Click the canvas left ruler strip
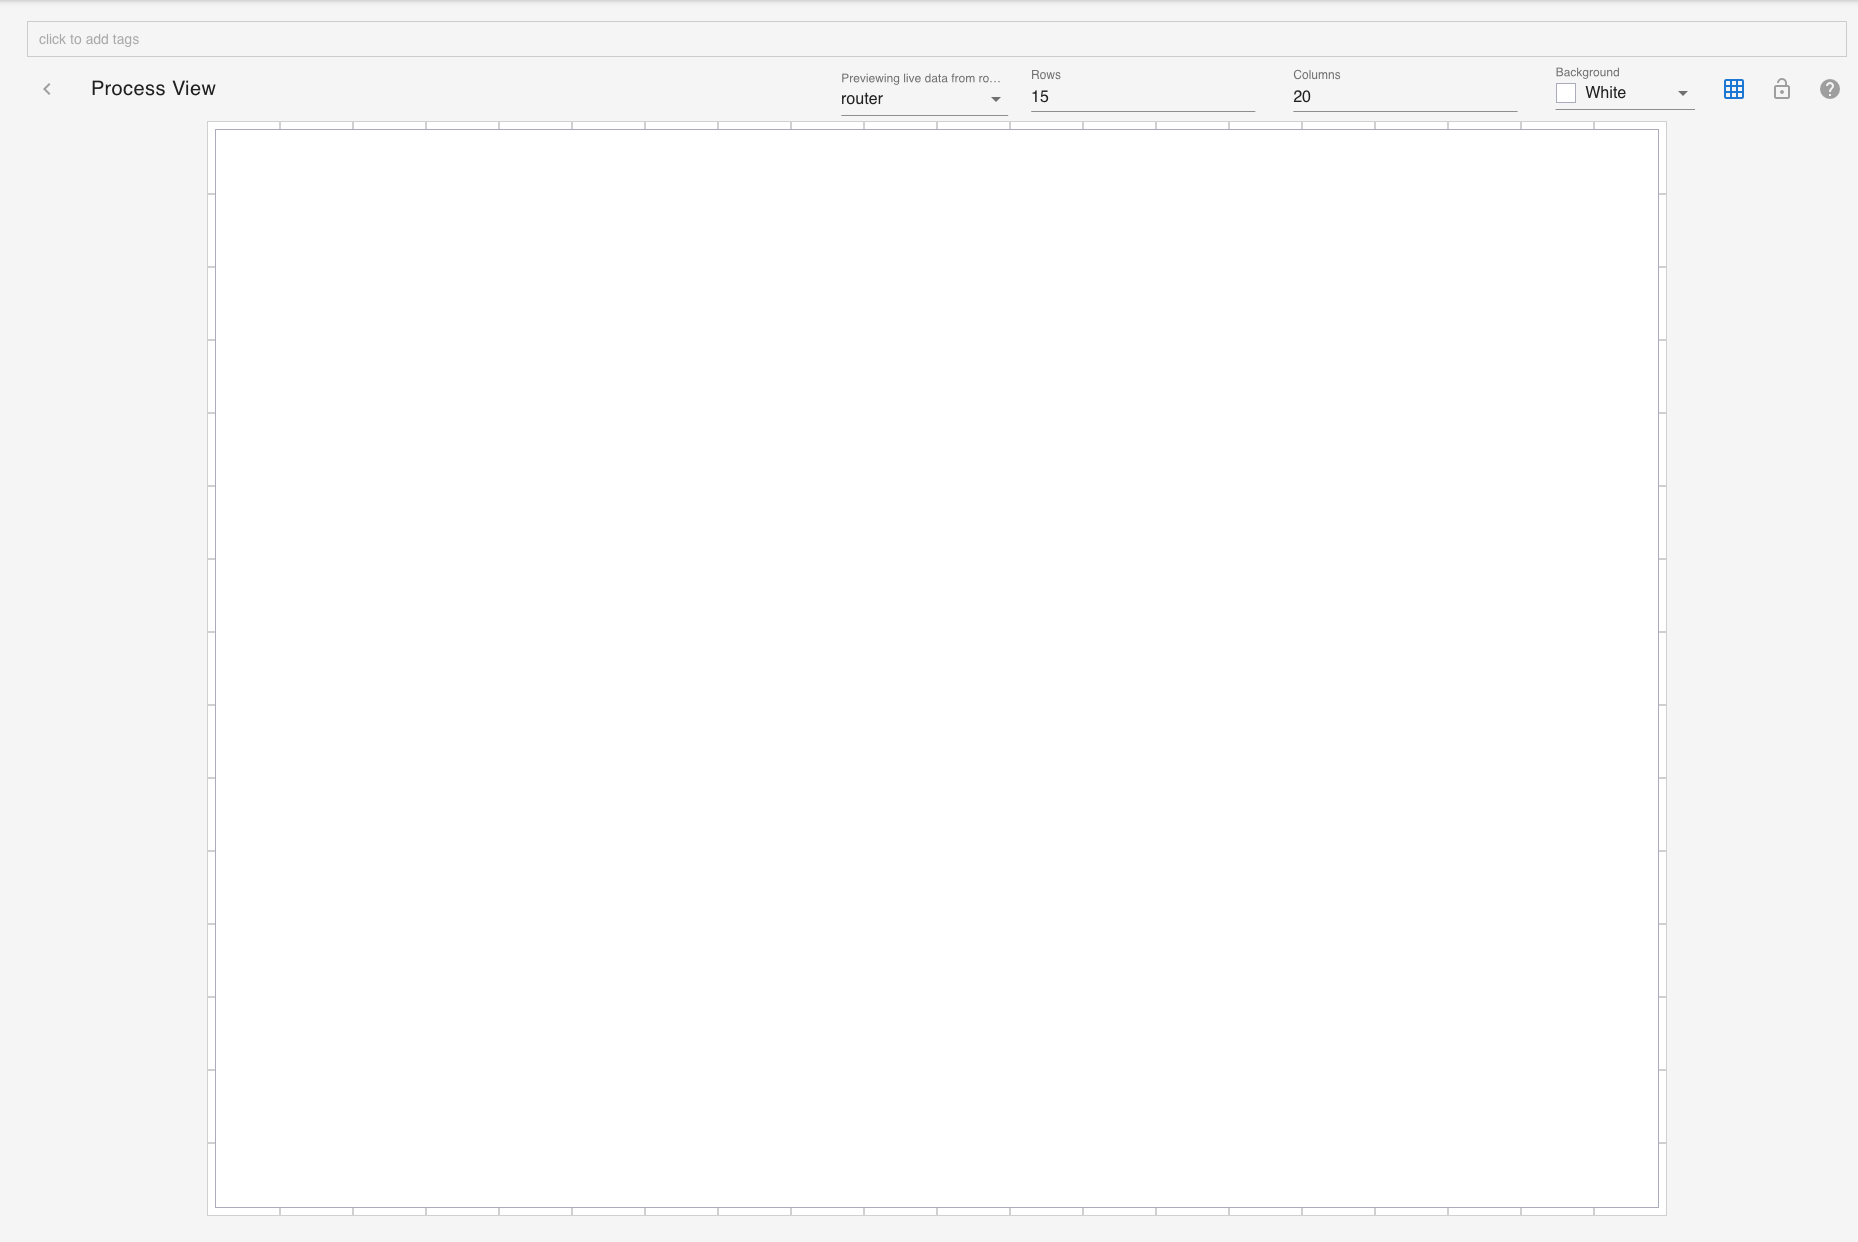Image resolution: width=1858 pixels, height=1242 pixels. click(211, 668)
